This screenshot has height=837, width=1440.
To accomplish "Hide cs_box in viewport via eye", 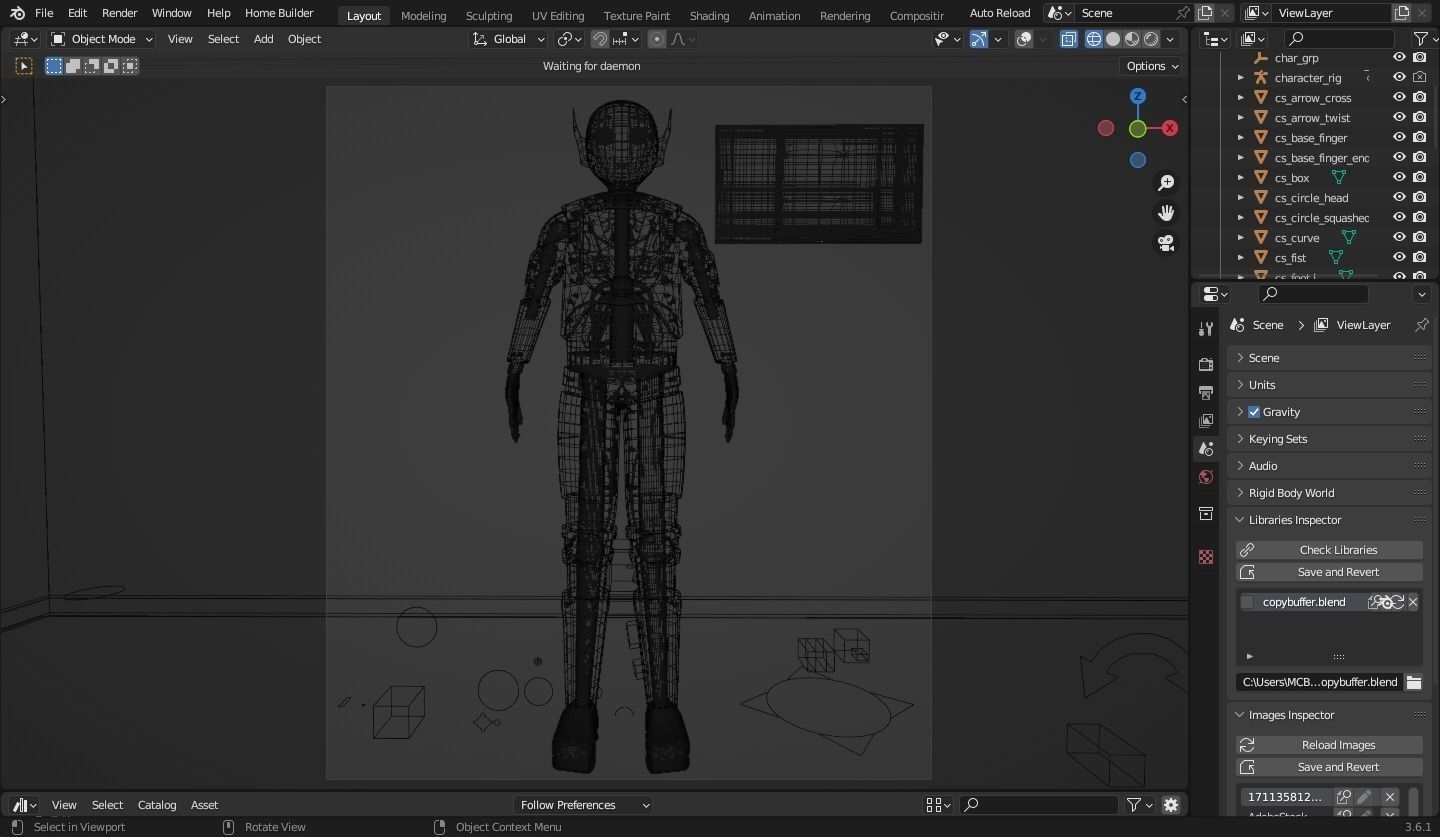I will (1399, 177).
